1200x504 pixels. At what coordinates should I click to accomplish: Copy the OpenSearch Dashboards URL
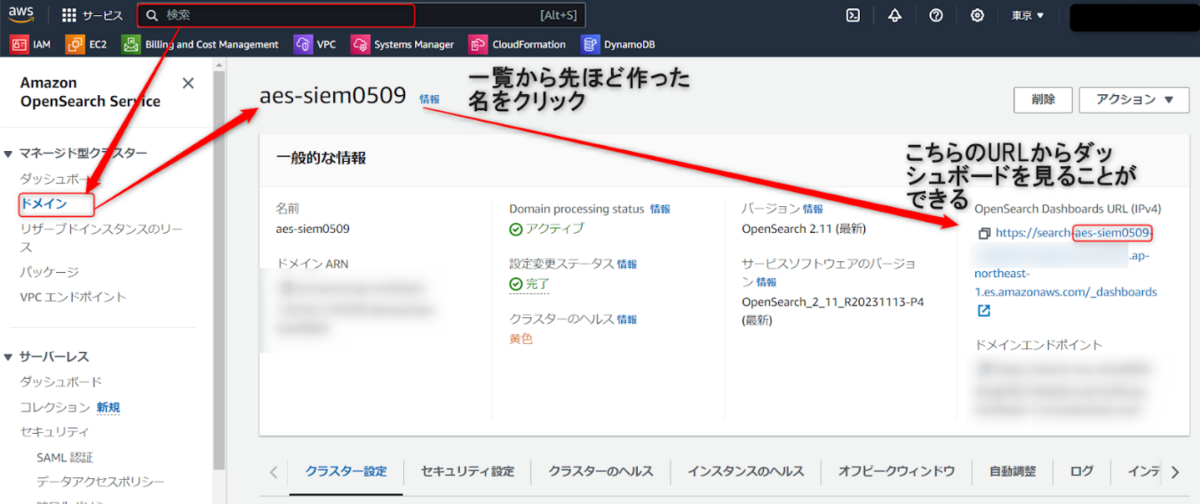pos(984,233)
